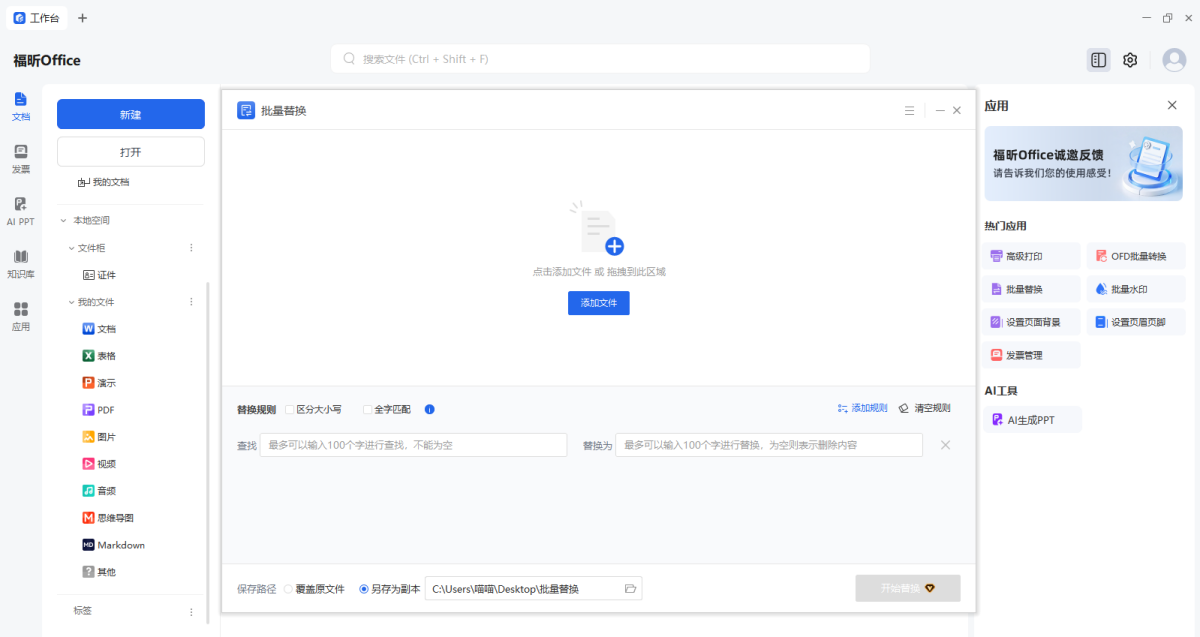Select 表格 in my files

pos(100,356)
